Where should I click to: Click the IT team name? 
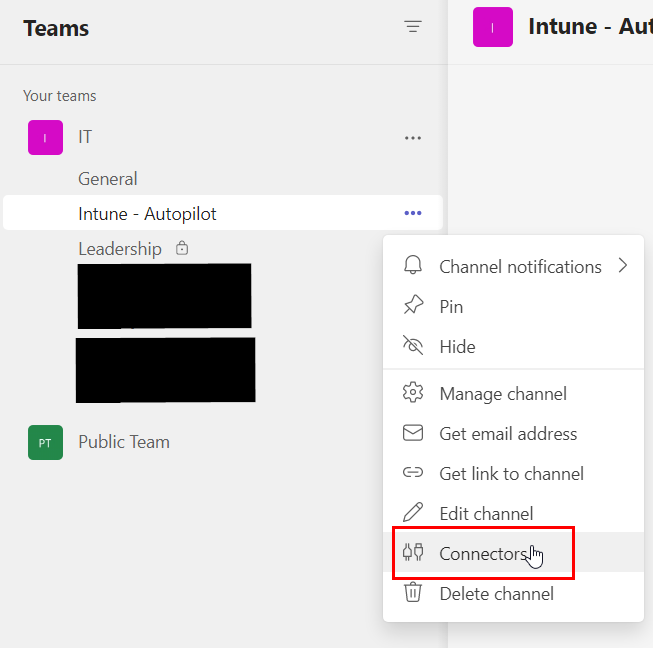[85, 138]
